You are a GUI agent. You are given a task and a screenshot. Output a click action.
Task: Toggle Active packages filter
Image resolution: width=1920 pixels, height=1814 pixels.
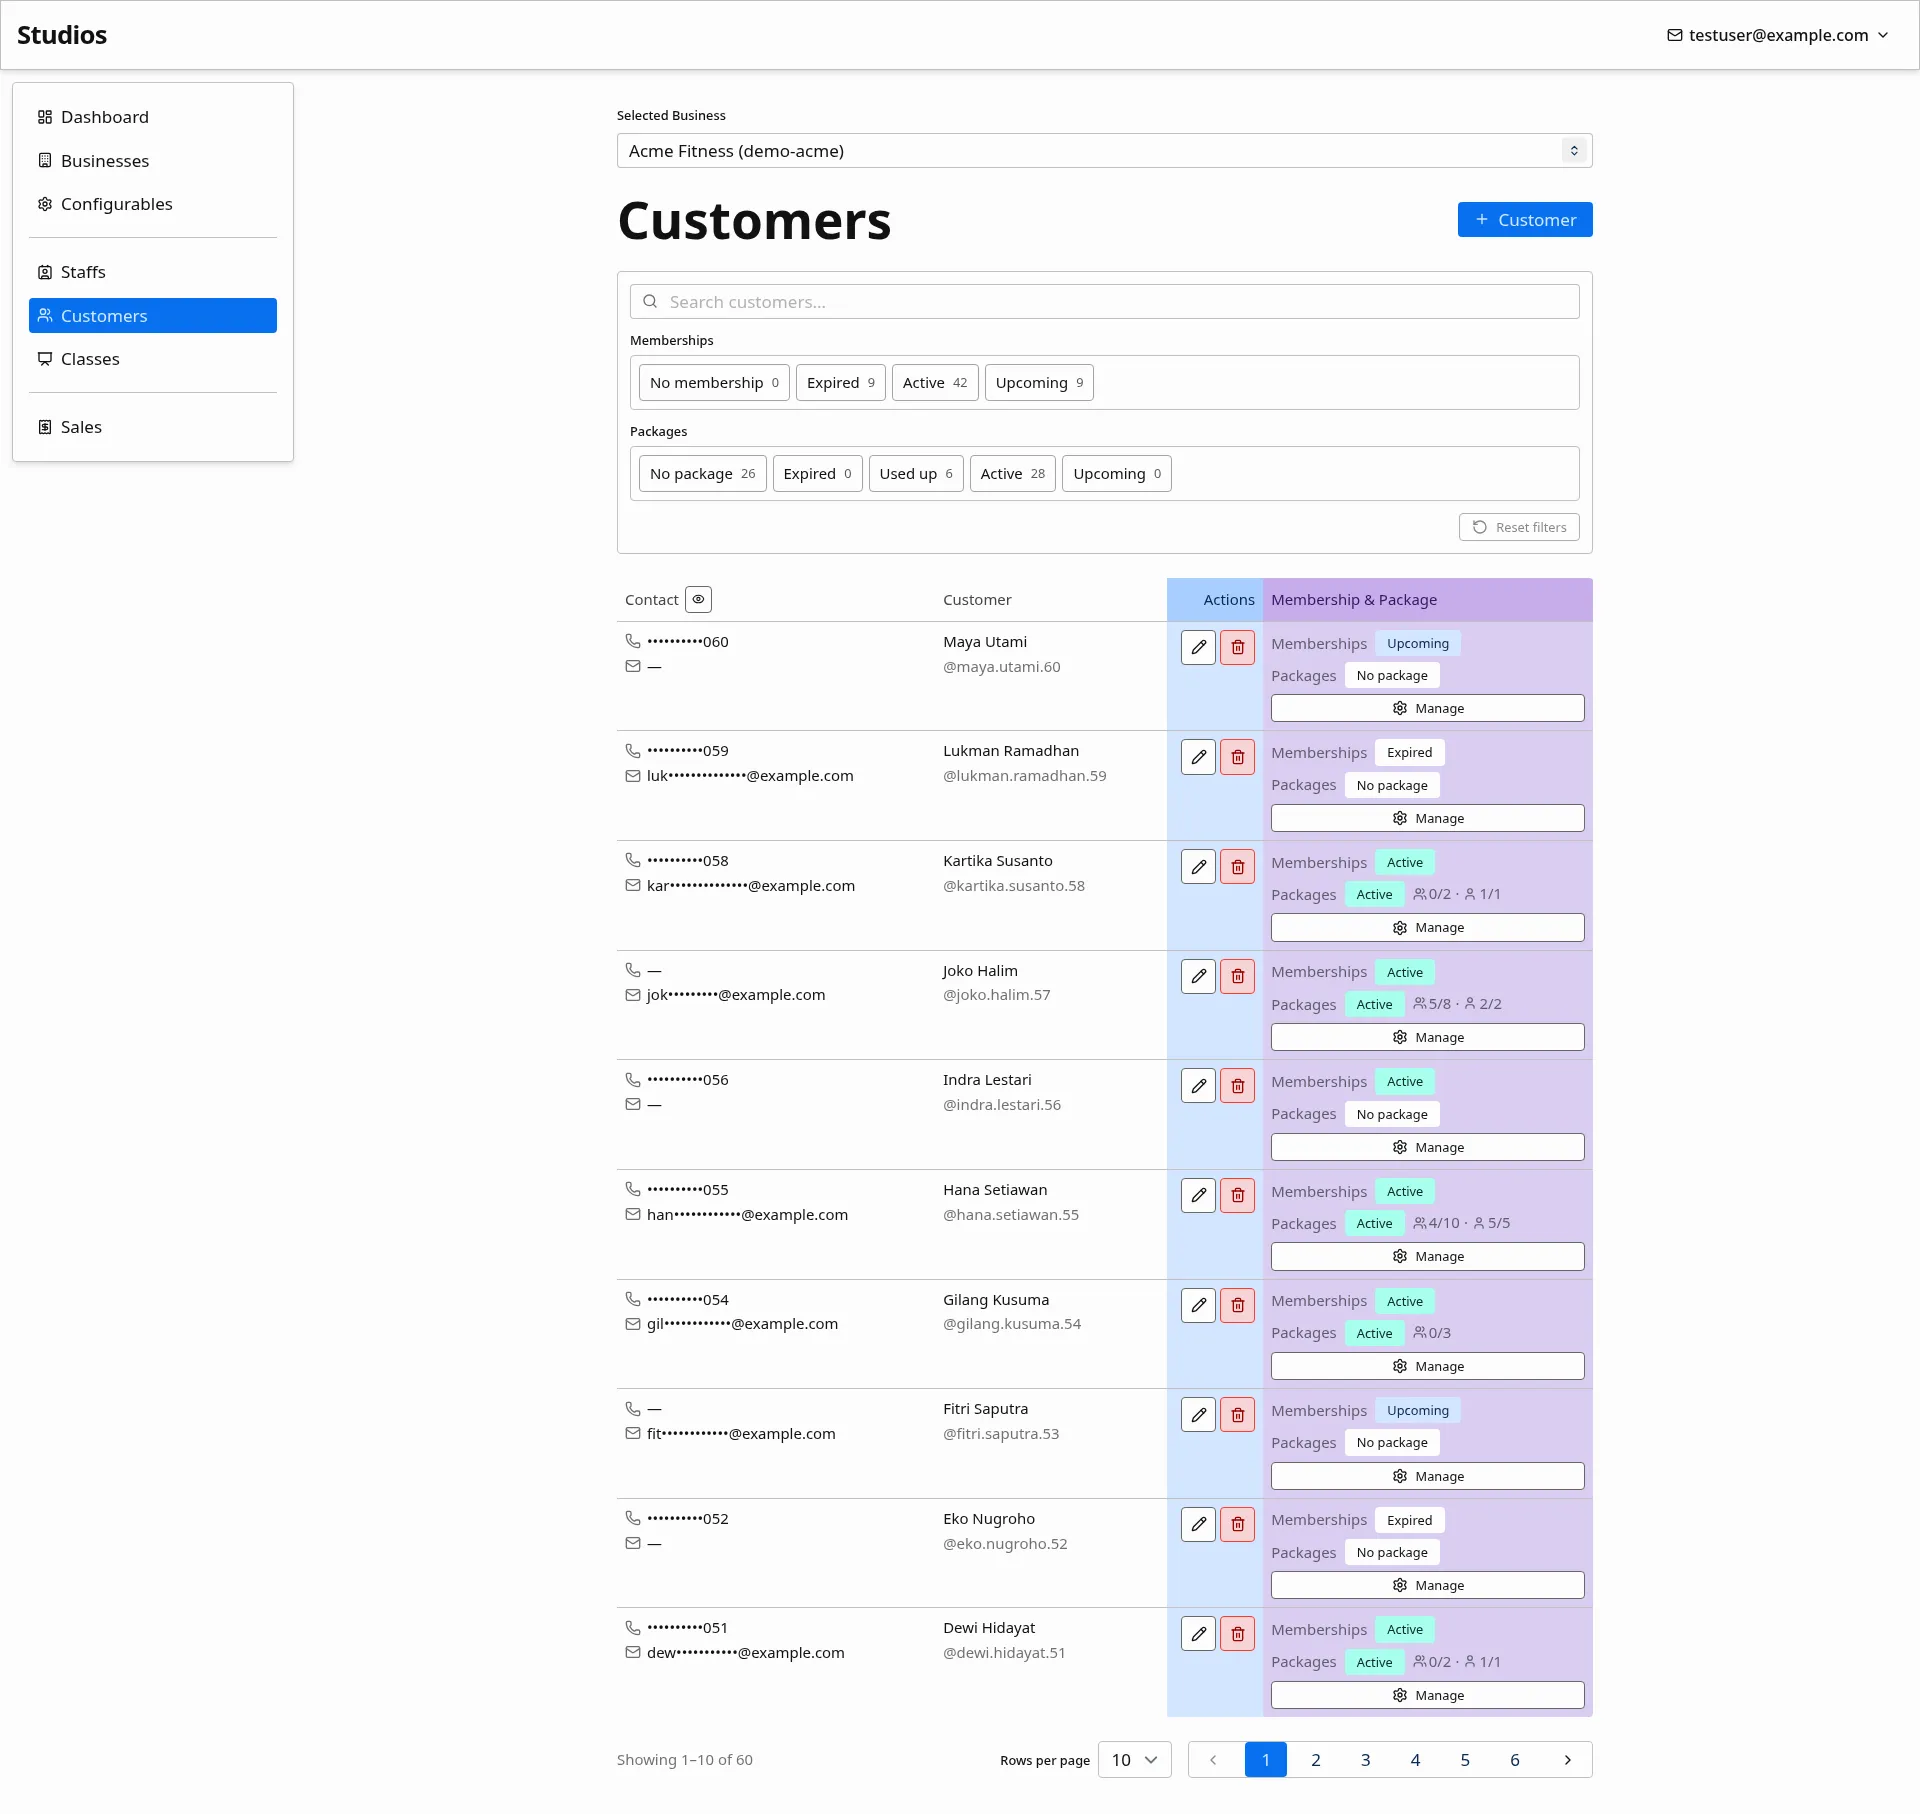(x=1012, y=473)
